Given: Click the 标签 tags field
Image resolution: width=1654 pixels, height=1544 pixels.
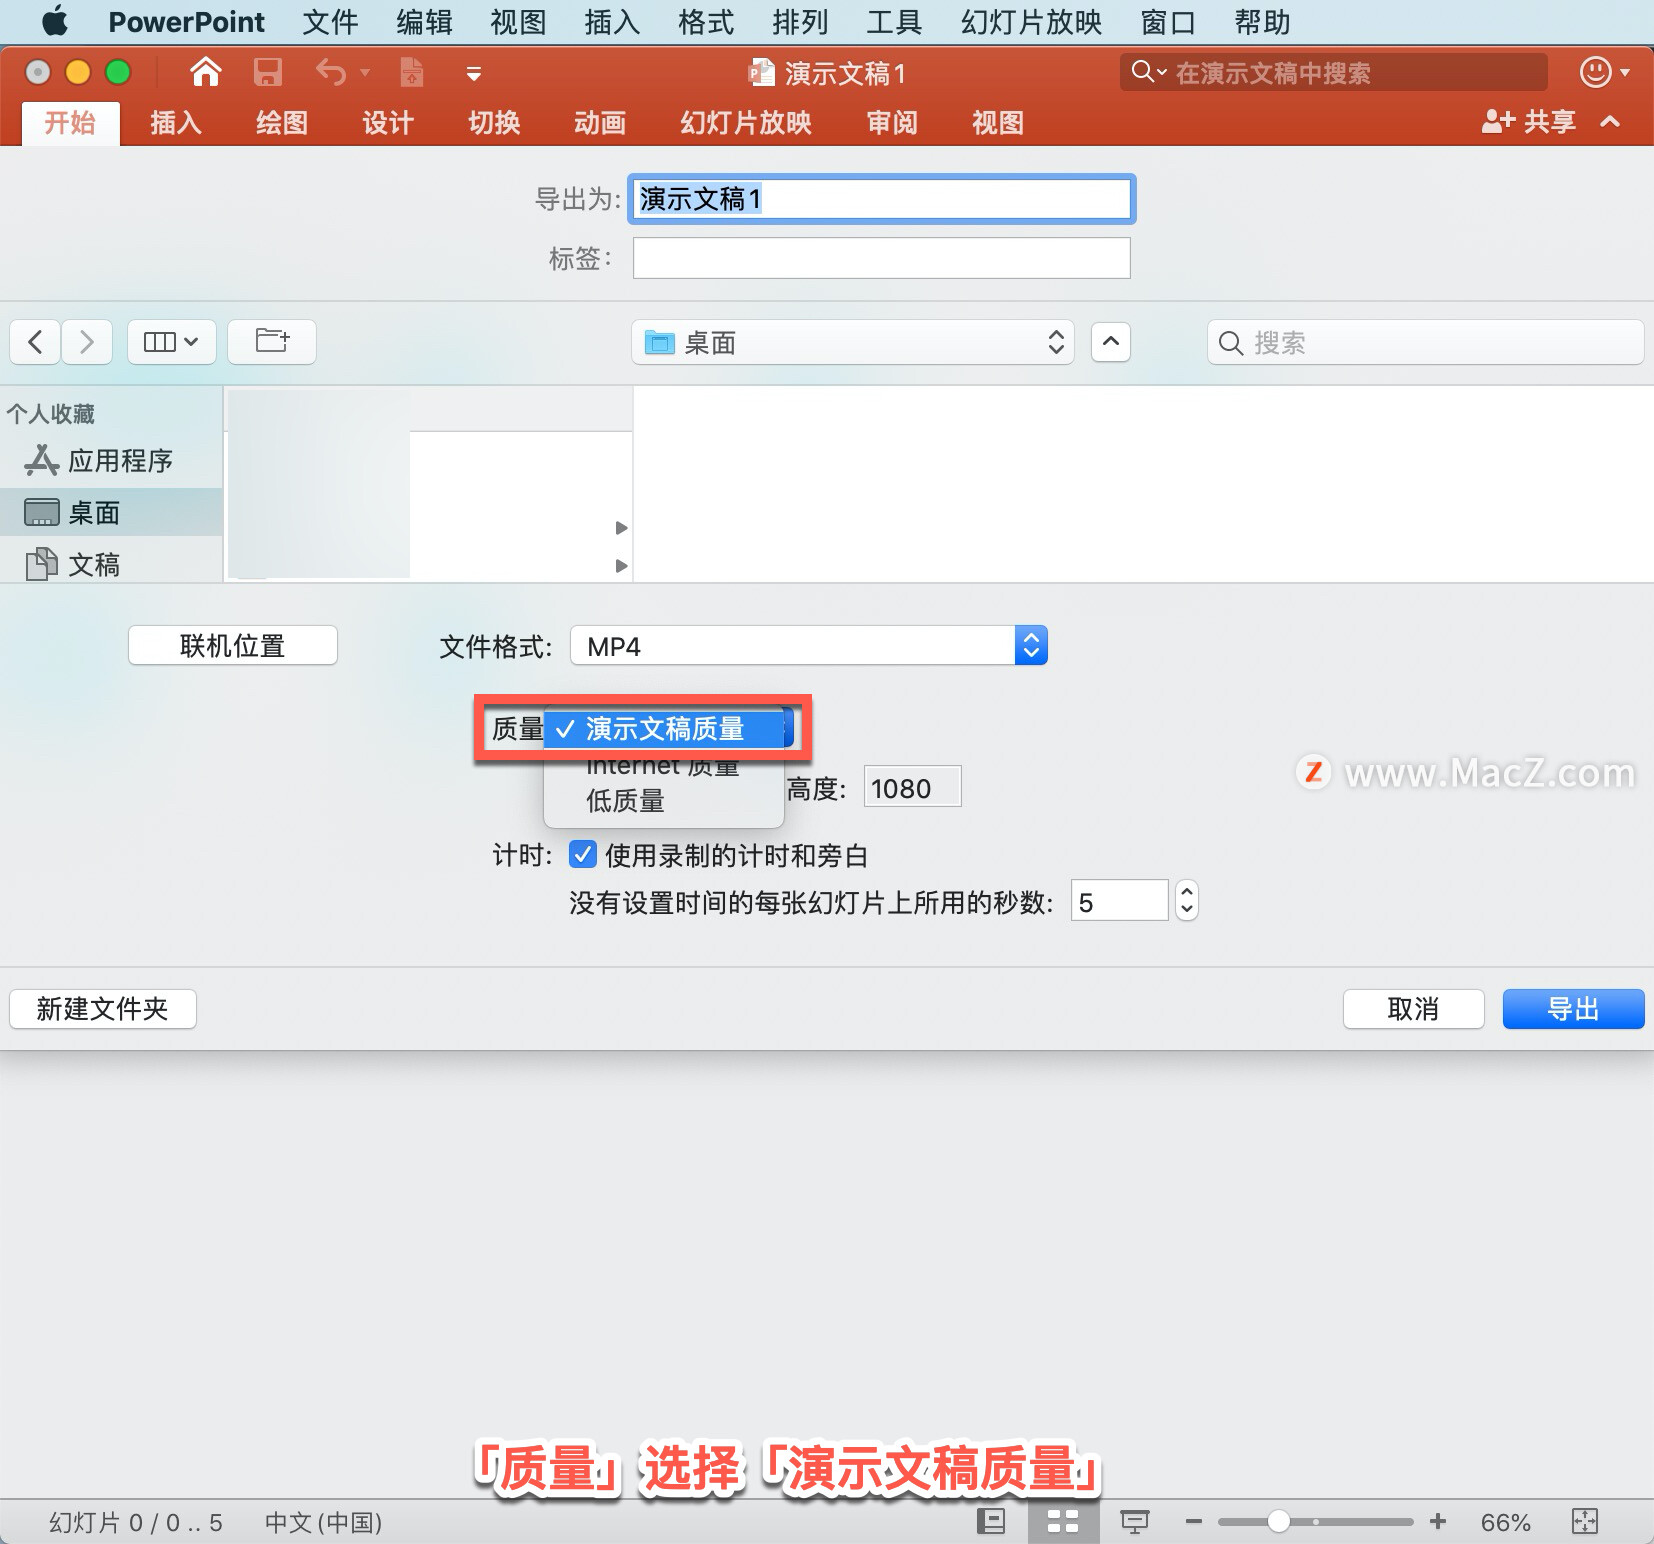Looking at the screenshot, I should (882, 258).
